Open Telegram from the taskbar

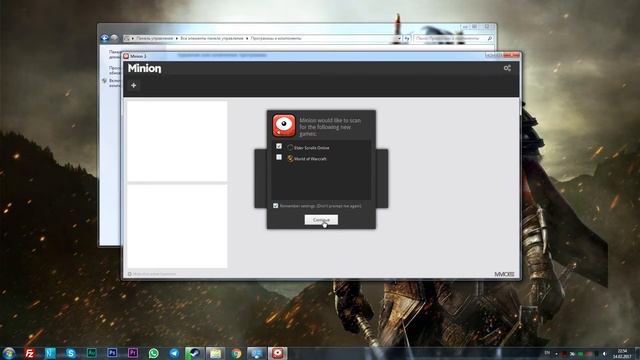coord(174,353)
